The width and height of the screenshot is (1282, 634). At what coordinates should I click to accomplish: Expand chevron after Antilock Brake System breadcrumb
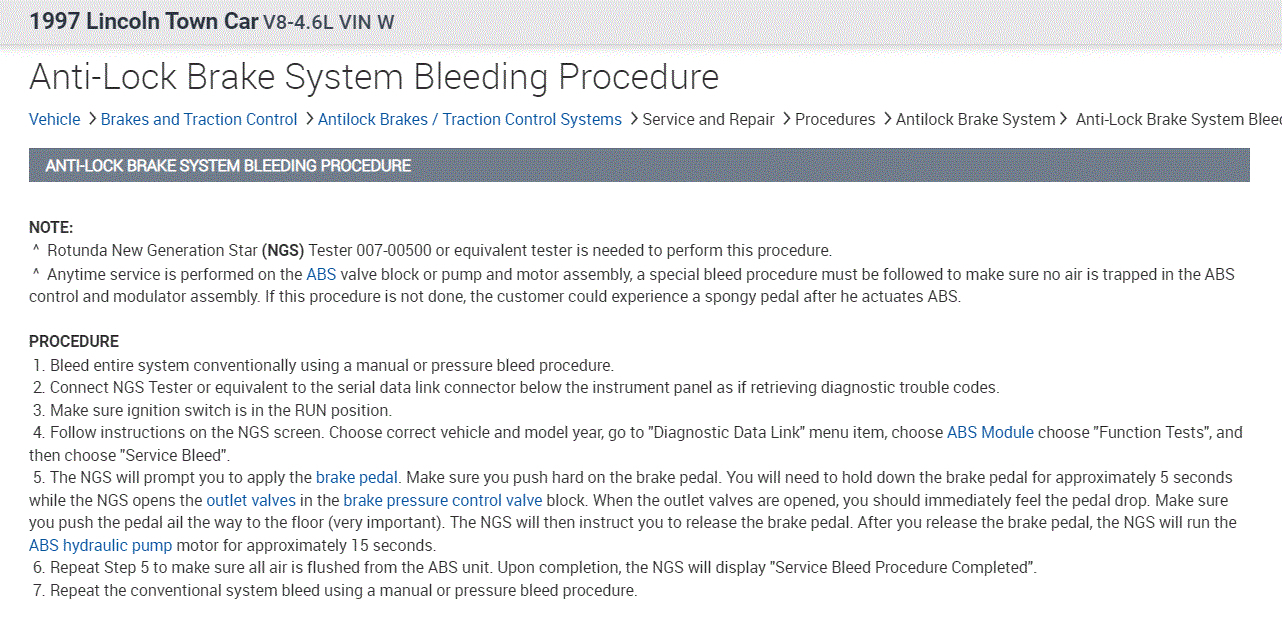point(1063,120)
